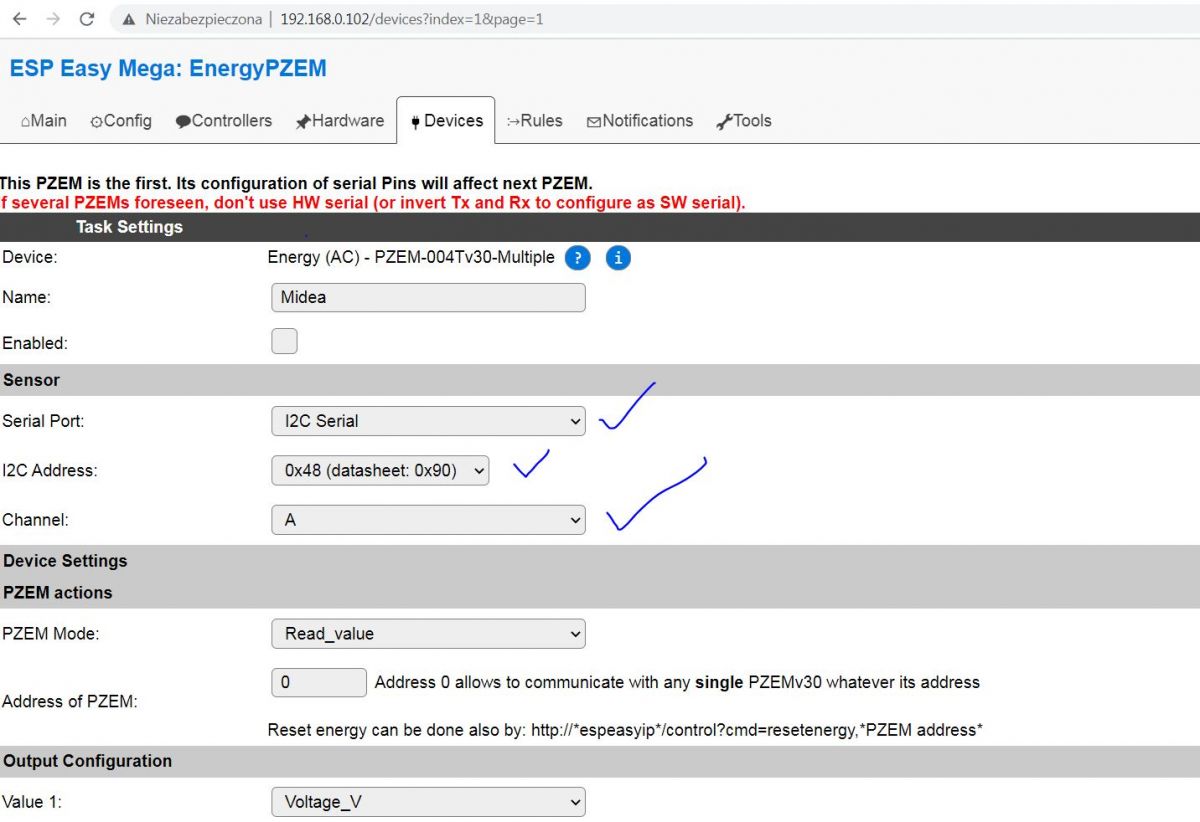Image resolution: width=1200 pixels, height=822 pixels.
Task: Click the ESP Easy Mega: EnergyPZEM title
Action: (168, 69)
